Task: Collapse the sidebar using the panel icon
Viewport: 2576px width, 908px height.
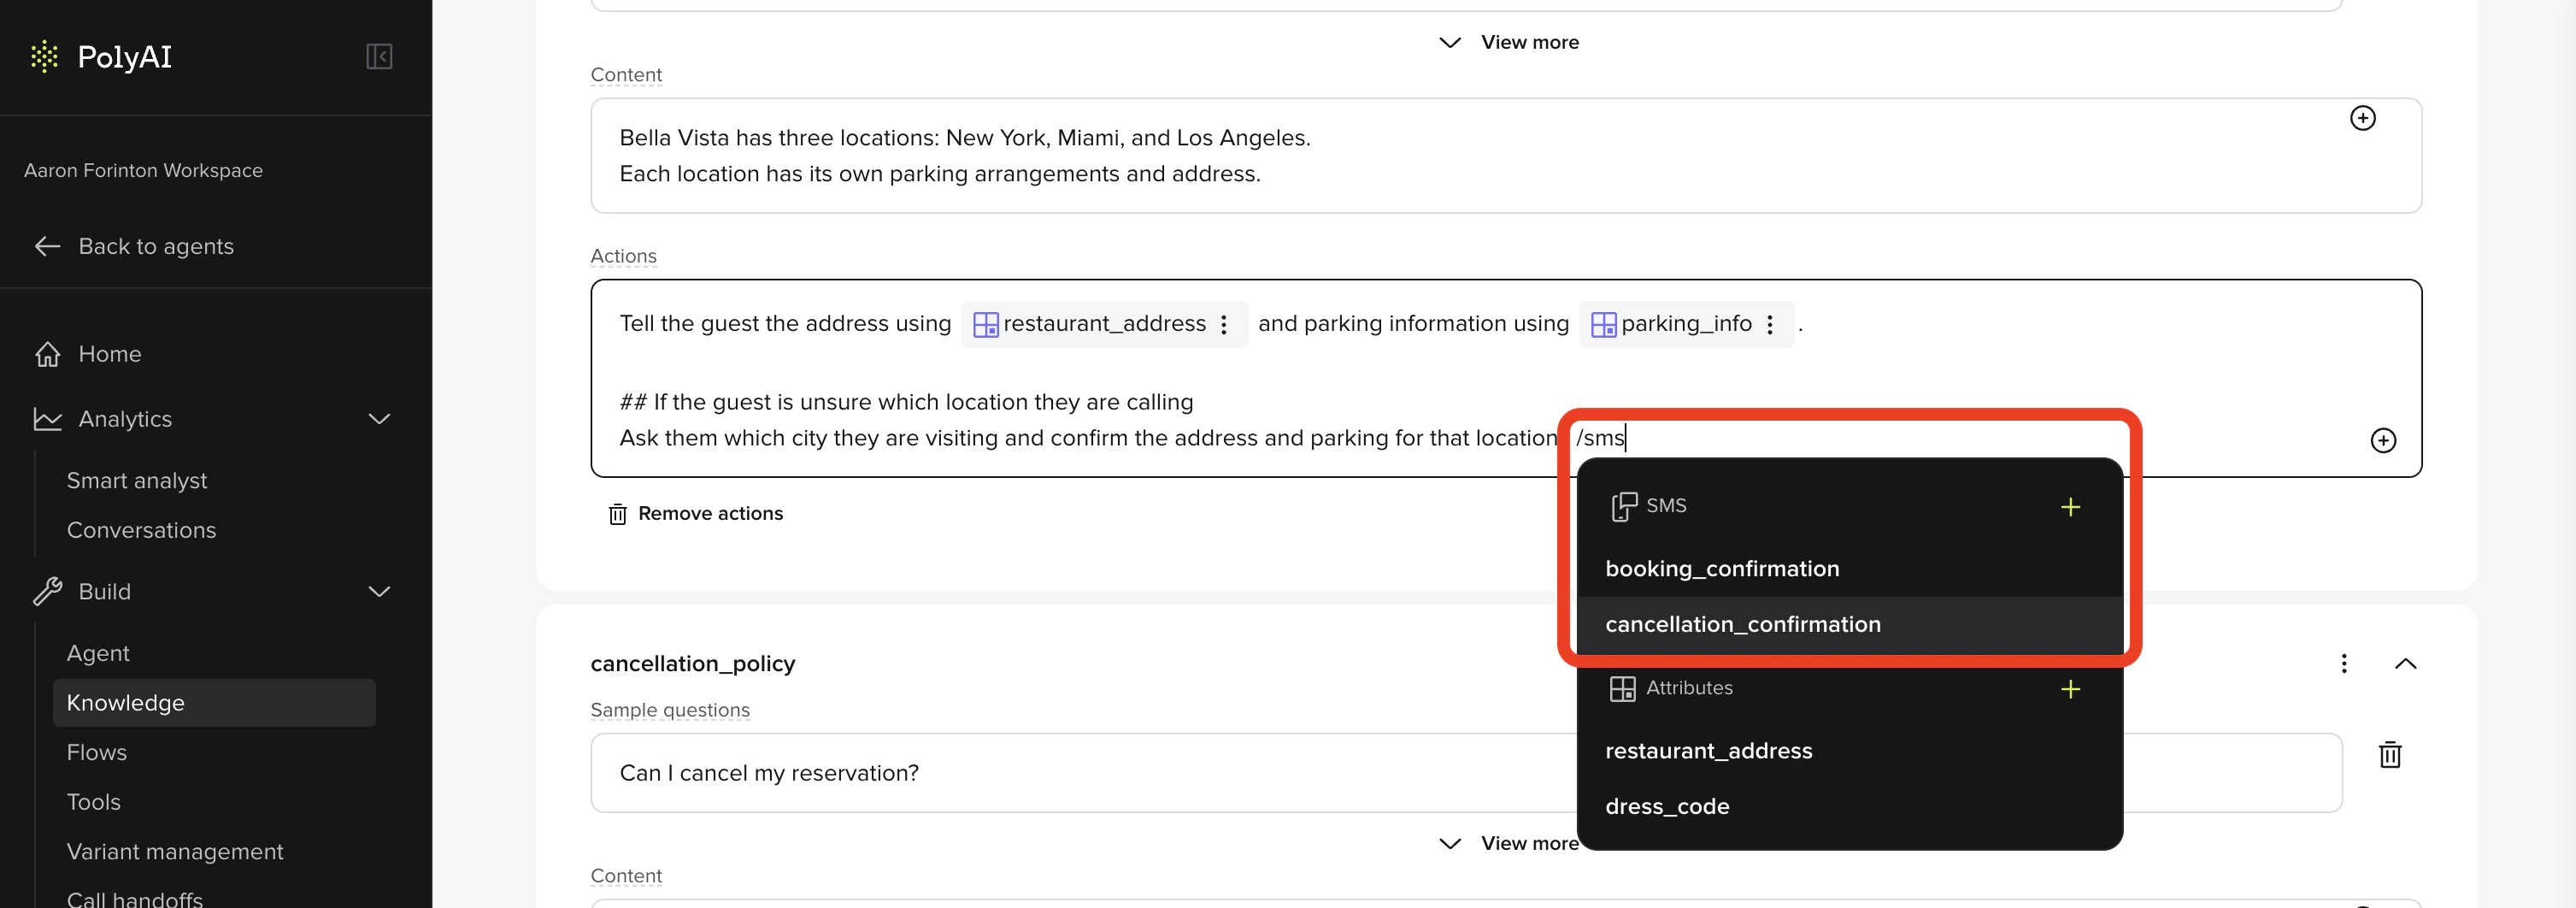Action: [380, 57]
